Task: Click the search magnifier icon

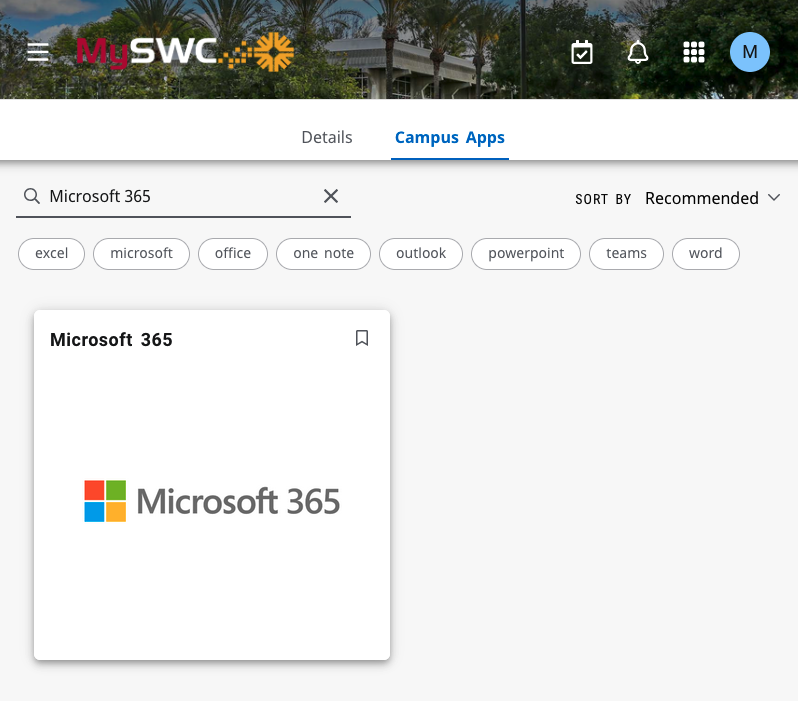Action: click(x=32, y=196)
